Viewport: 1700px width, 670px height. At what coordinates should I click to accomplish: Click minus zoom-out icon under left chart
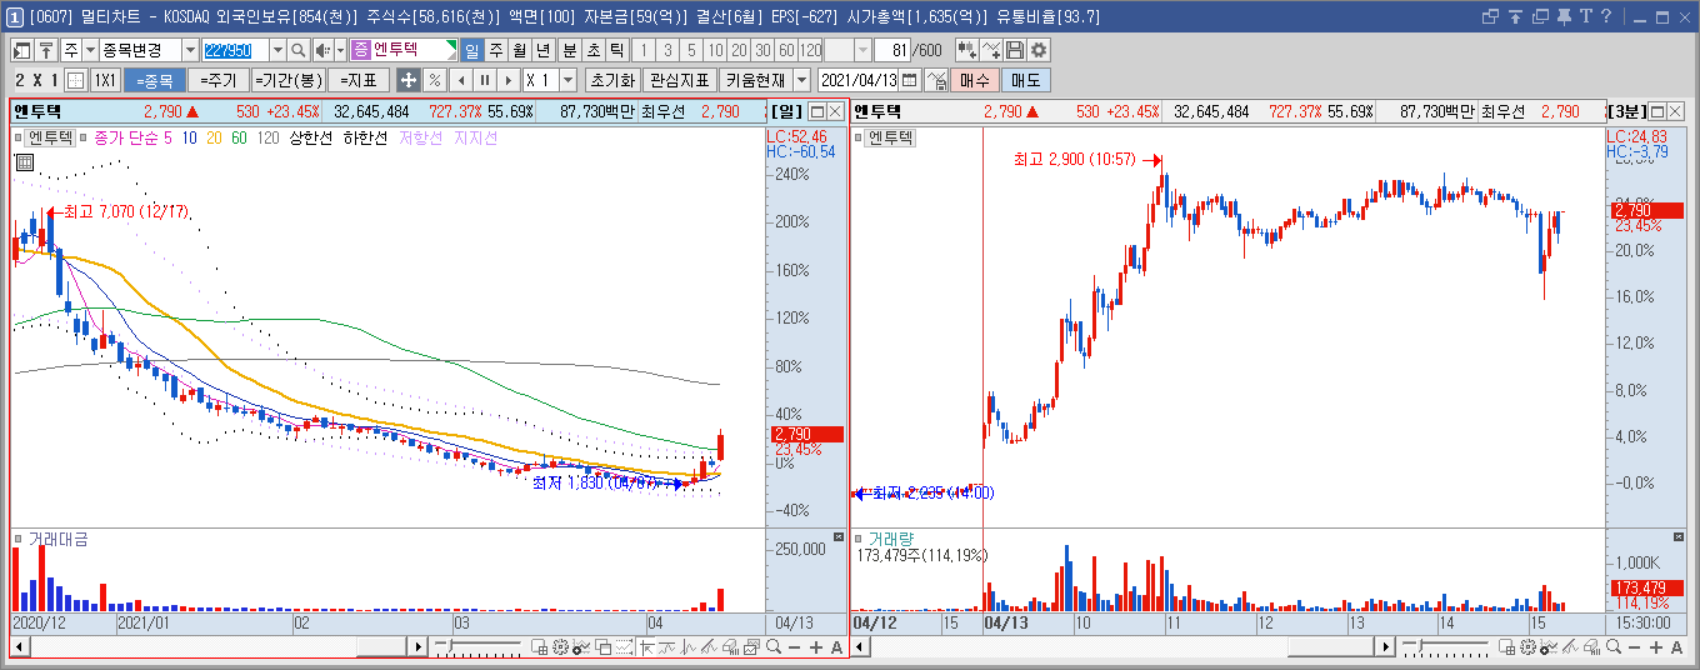(x=794, y=647)
